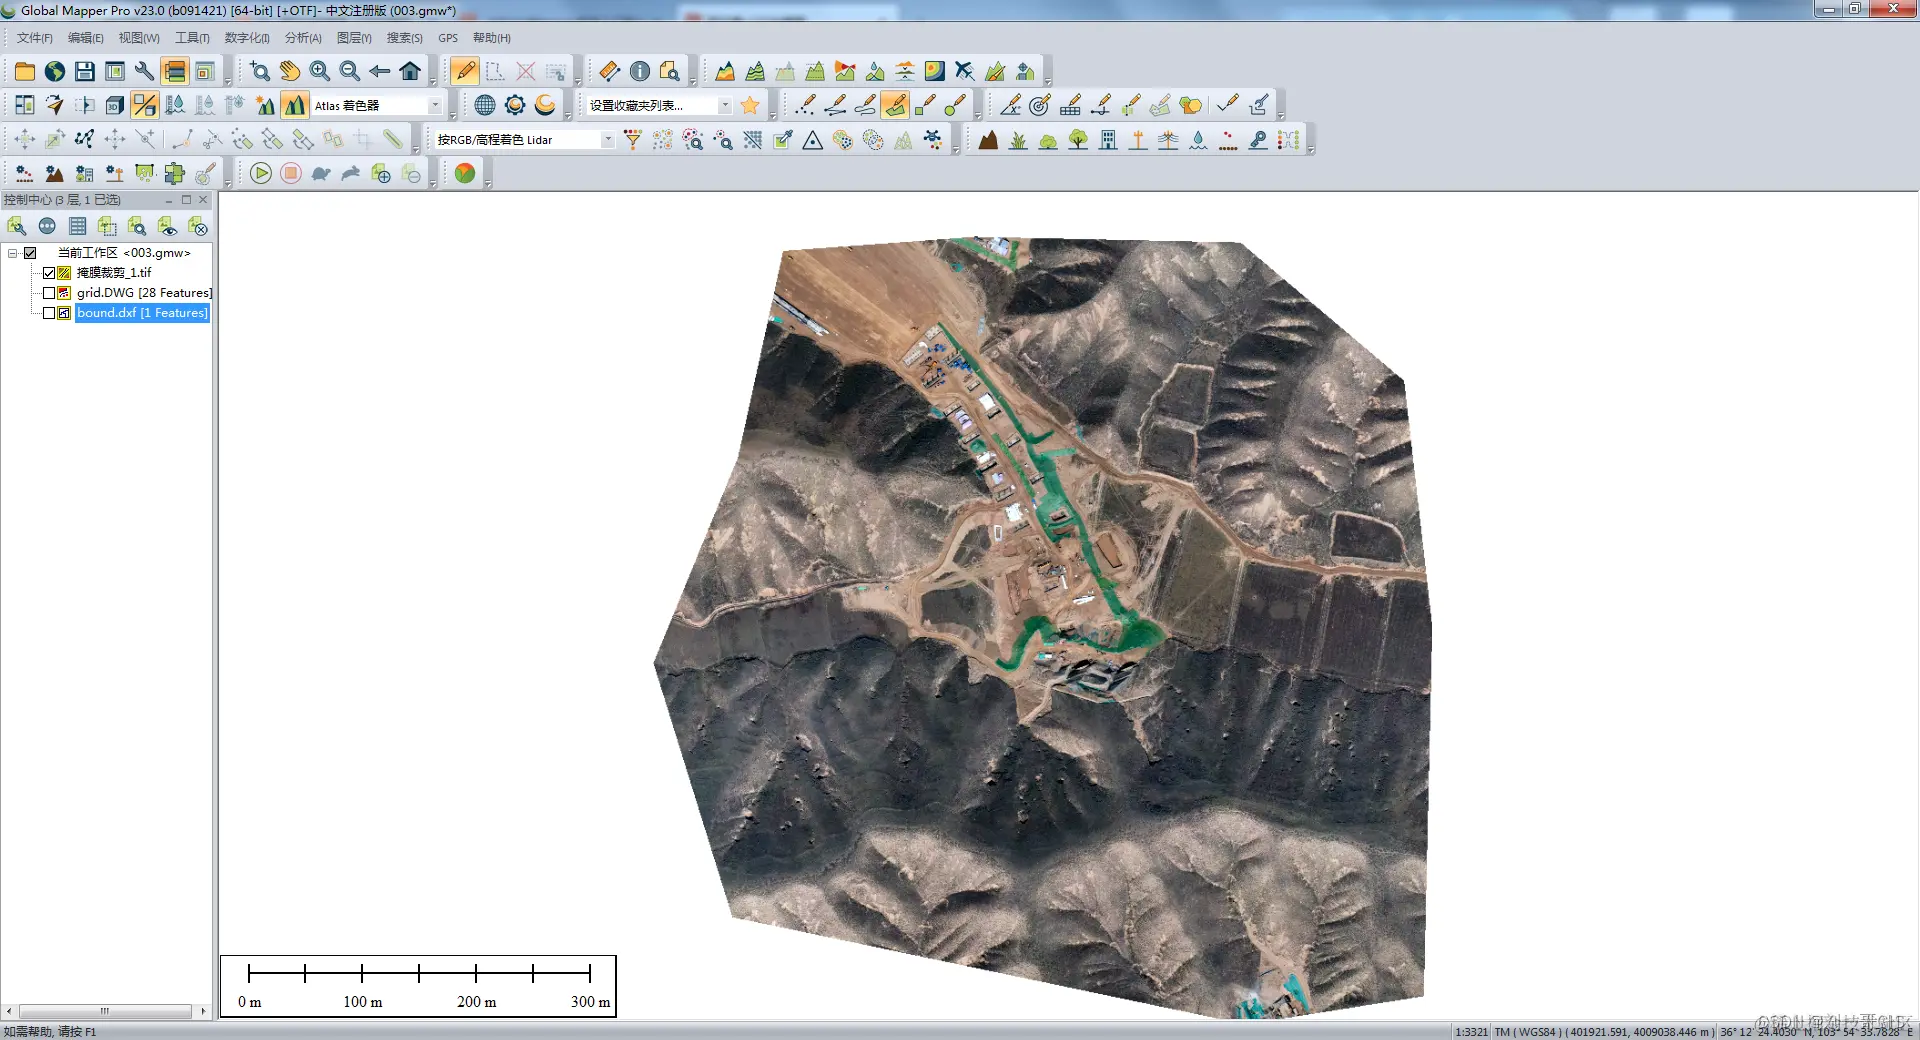
Task: Open the GPS menu
Action: point(448,38)
